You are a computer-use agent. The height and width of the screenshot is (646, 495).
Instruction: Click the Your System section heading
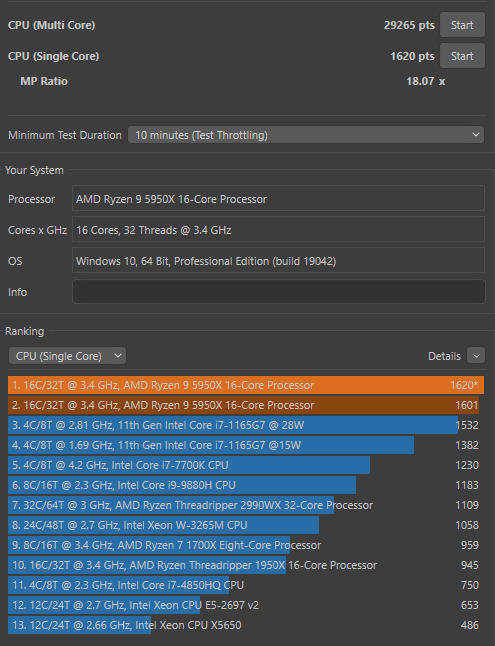click(x=34, y=170)
